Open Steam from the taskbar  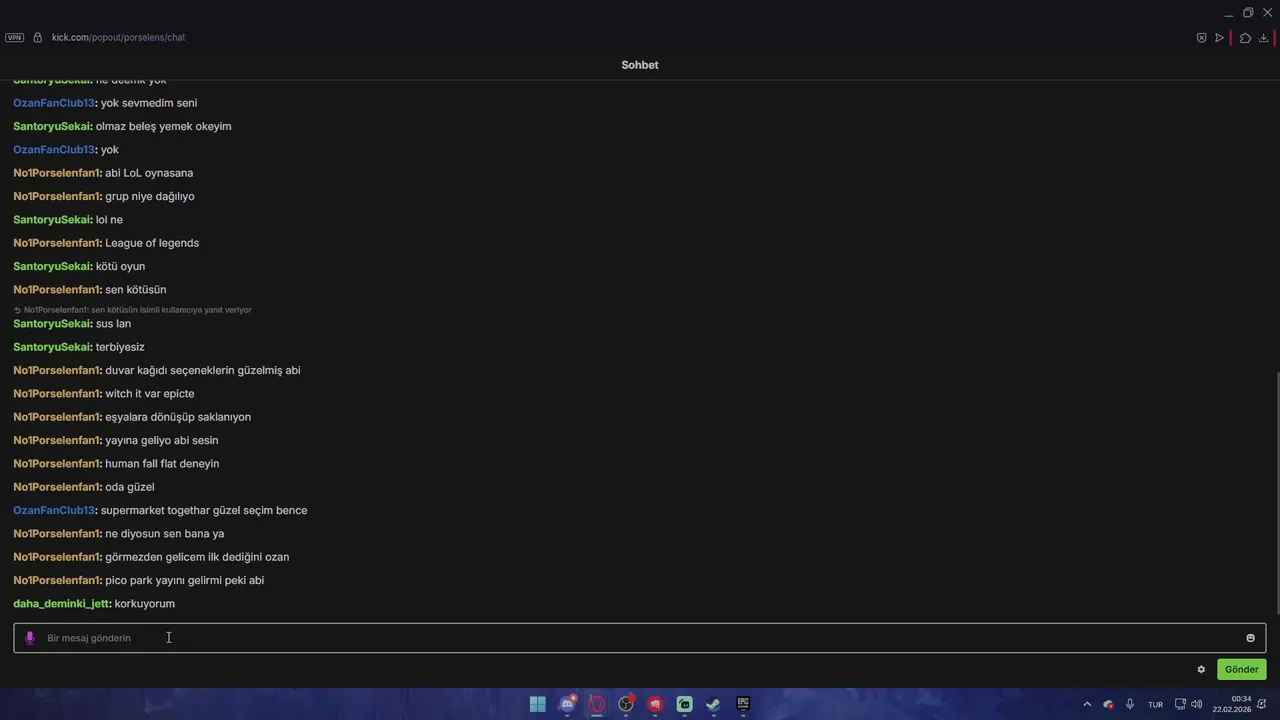713,704
